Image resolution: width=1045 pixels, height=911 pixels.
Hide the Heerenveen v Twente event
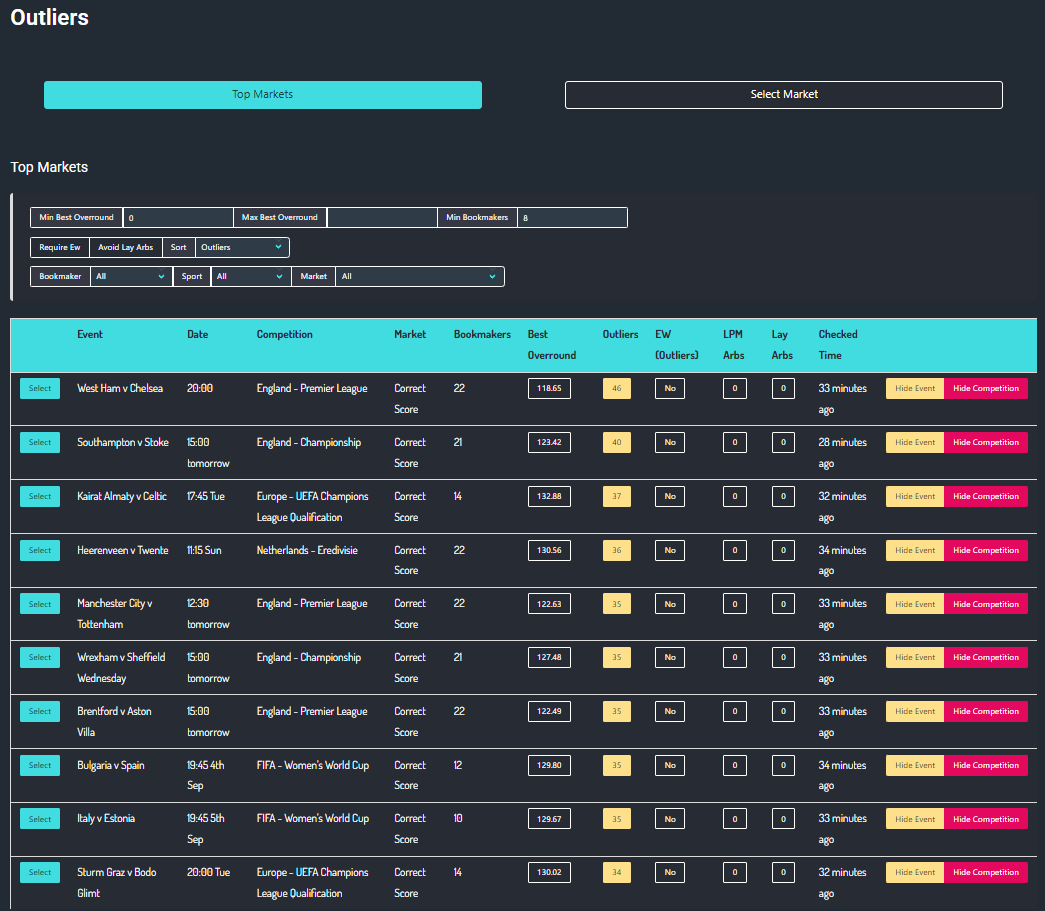click(x=915, y=550)
